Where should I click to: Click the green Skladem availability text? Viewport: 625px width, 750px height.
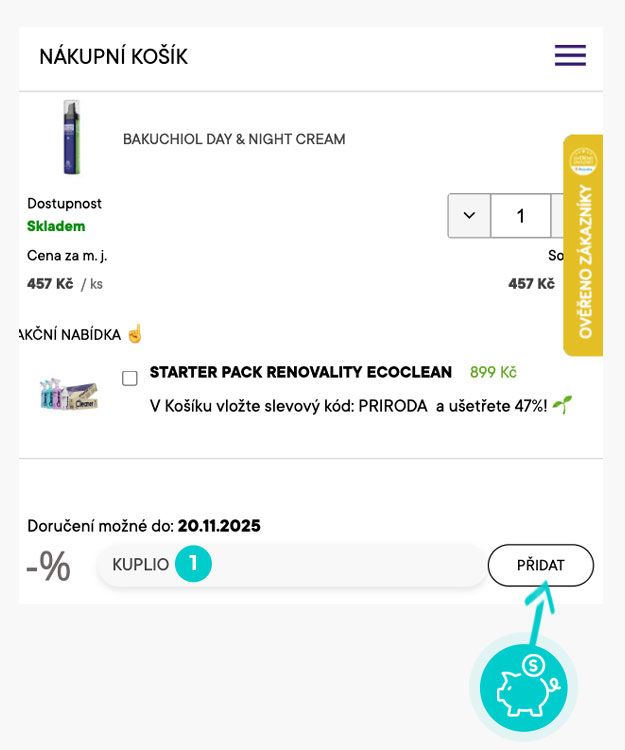click(x=56, y=226)
